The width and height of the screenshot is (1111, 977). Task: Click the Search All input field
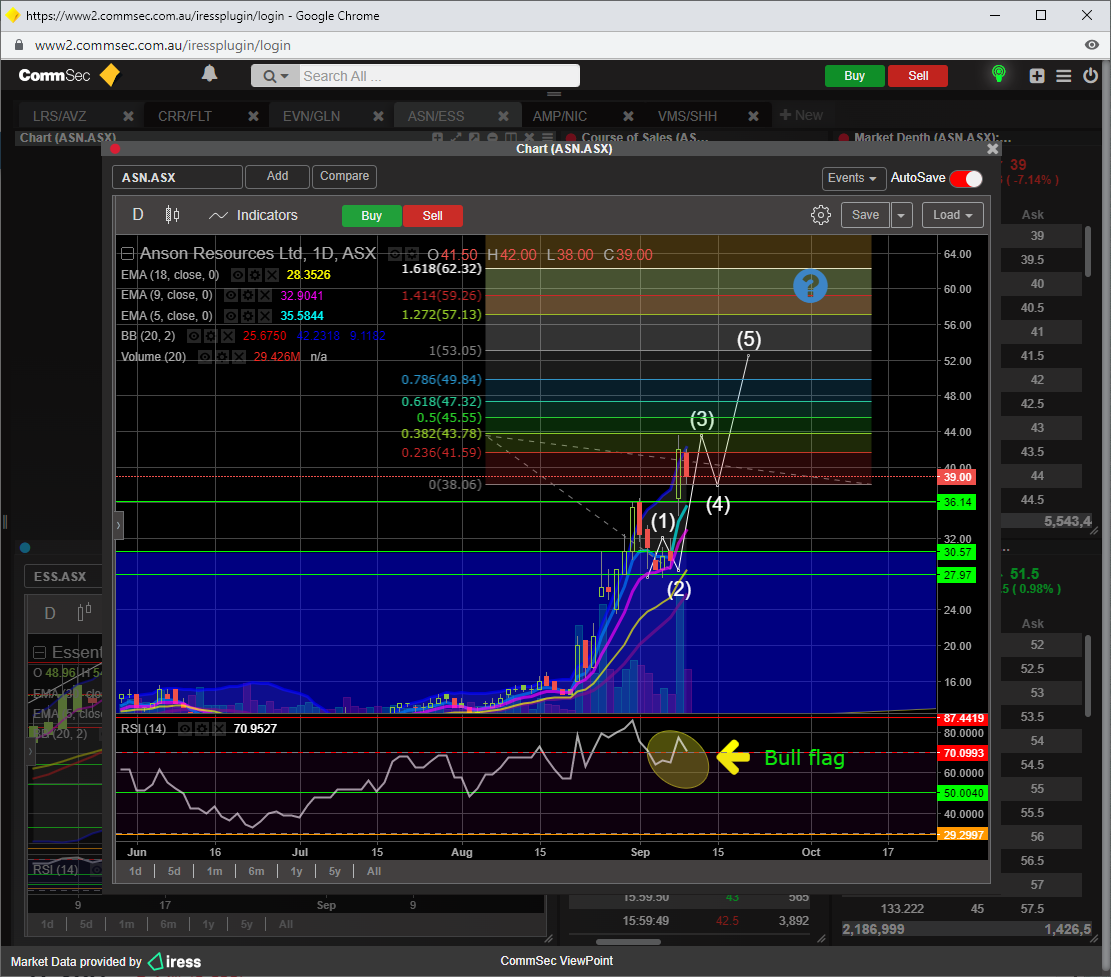click(438, 76)
